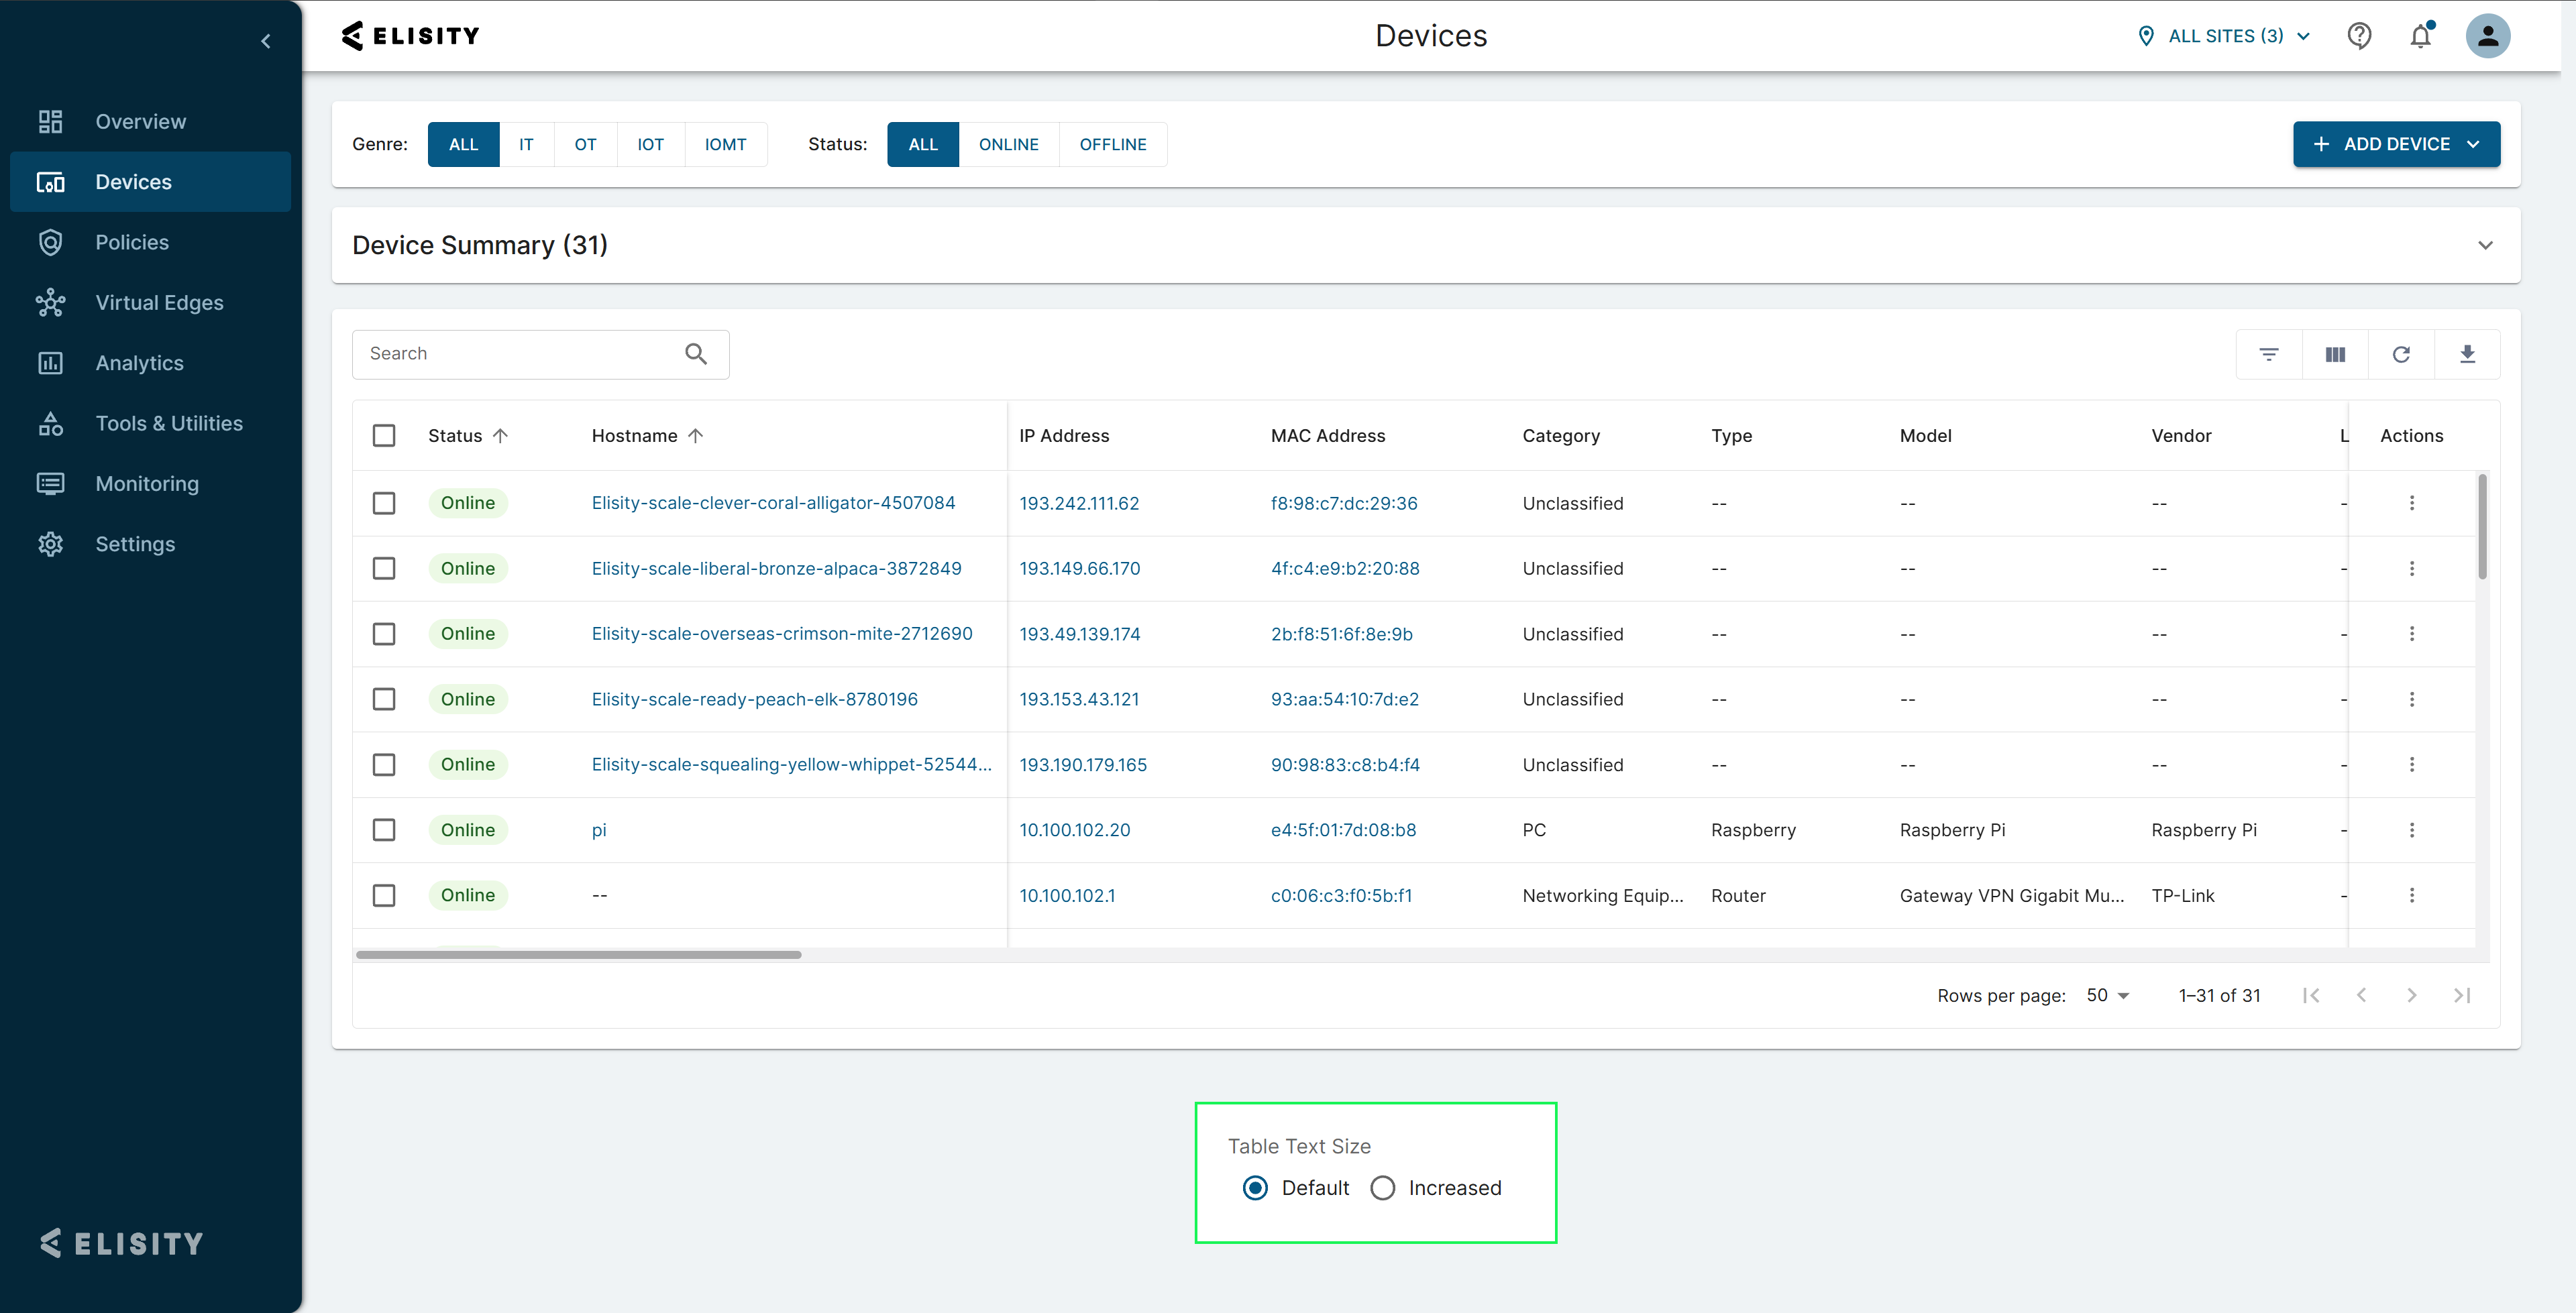Click the user profile avatar
The height and width of the screenshot is (1313, 2576).
point(2487,37)
